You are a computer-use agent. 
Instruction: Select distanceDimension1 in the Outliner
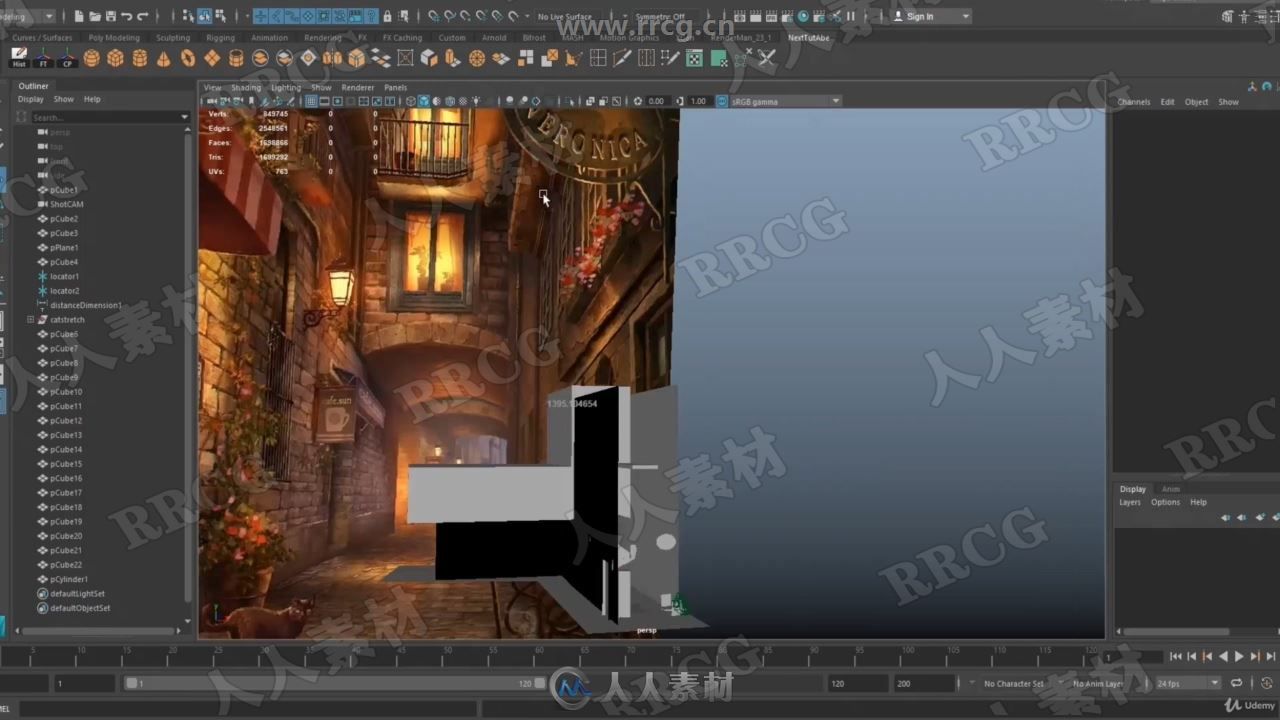pos(86,305)
